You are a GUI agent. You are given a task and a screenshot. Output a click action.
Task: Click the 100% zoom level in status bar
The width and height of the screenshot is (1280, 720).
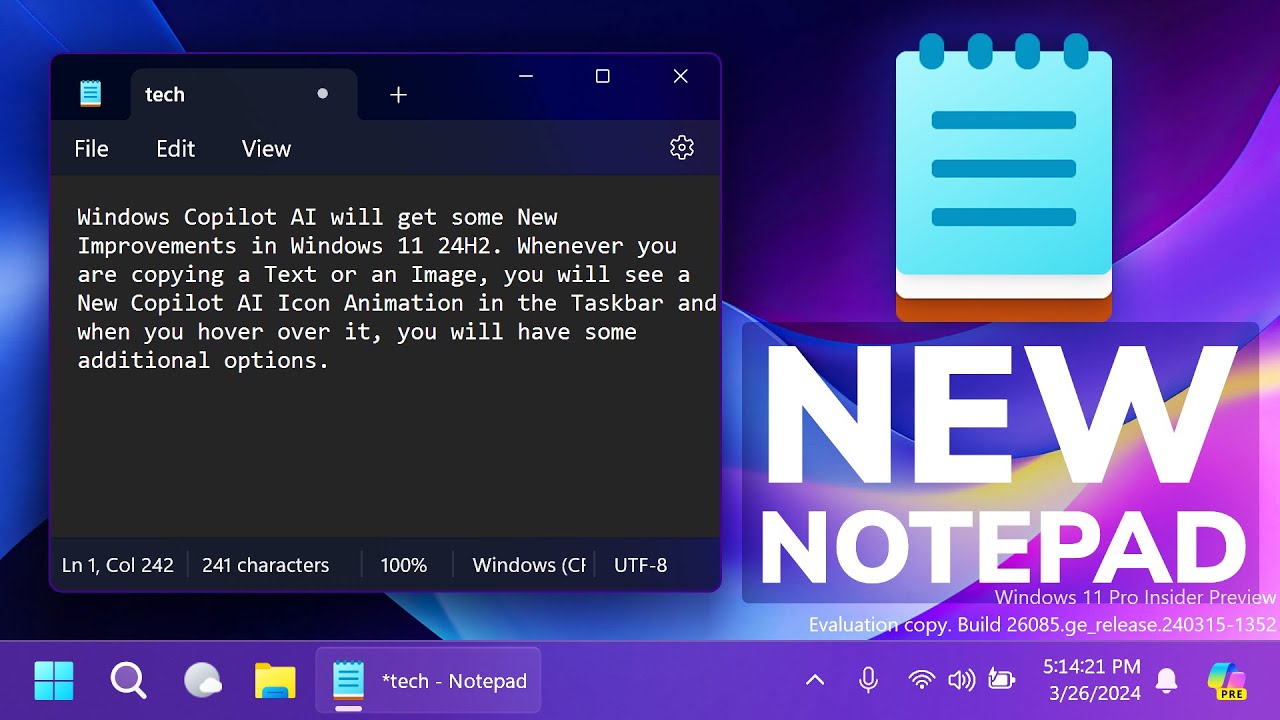pyautogui.click(x=404, y=565)
